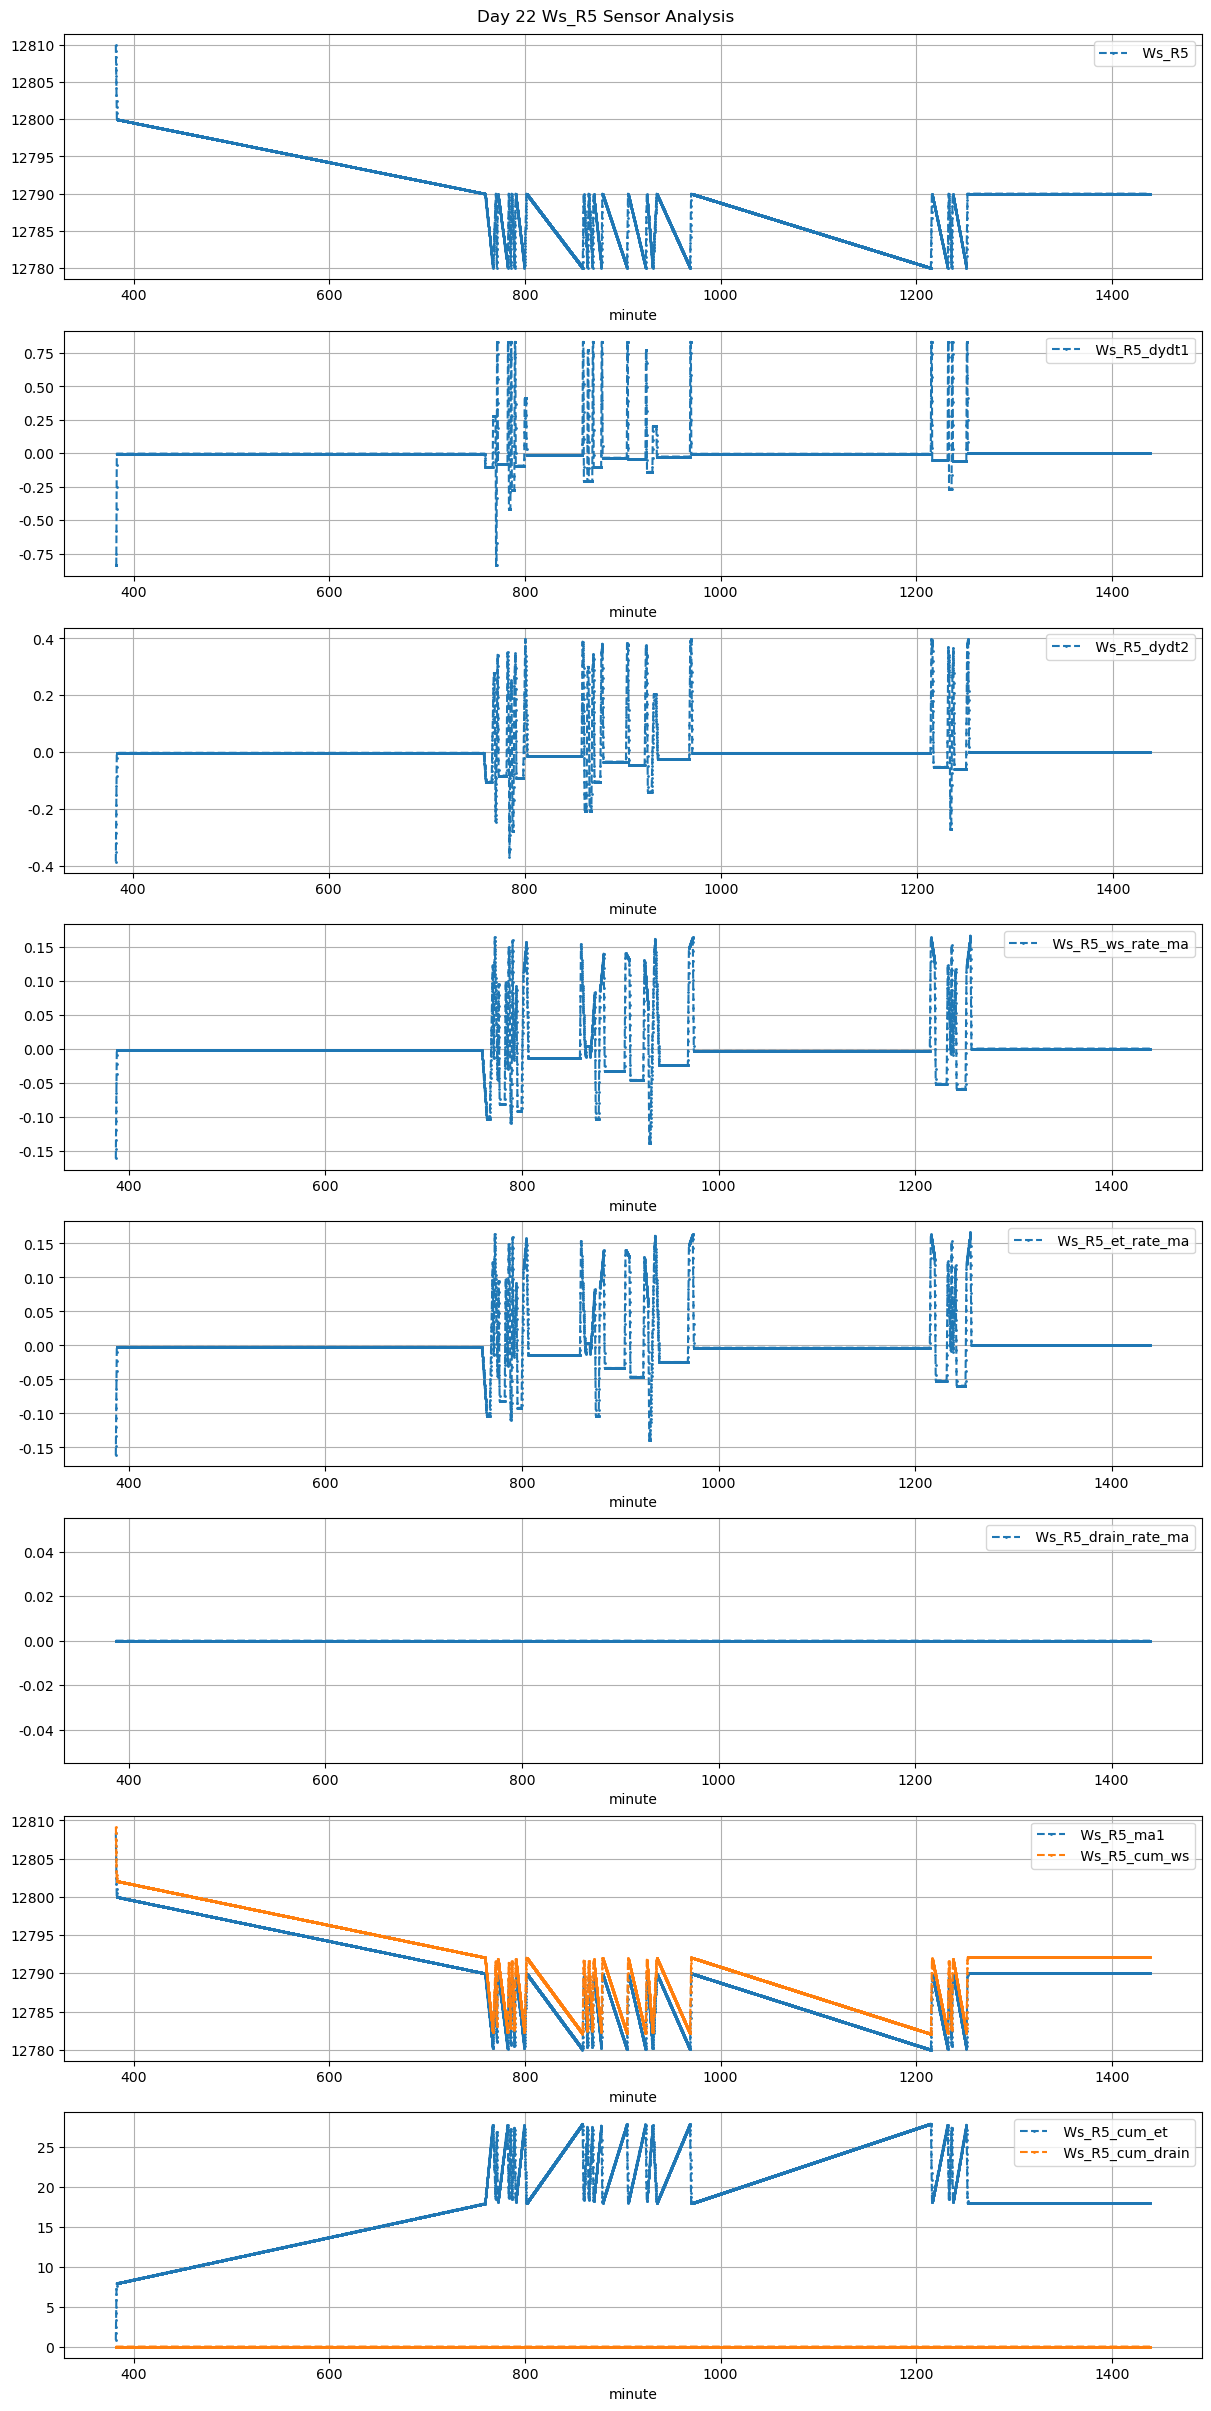The width and height of the screenshot is (1211, 2411).
Task: Click the Ws_R5_ws_rate_ma legend text
Action: coord(1120,943)
